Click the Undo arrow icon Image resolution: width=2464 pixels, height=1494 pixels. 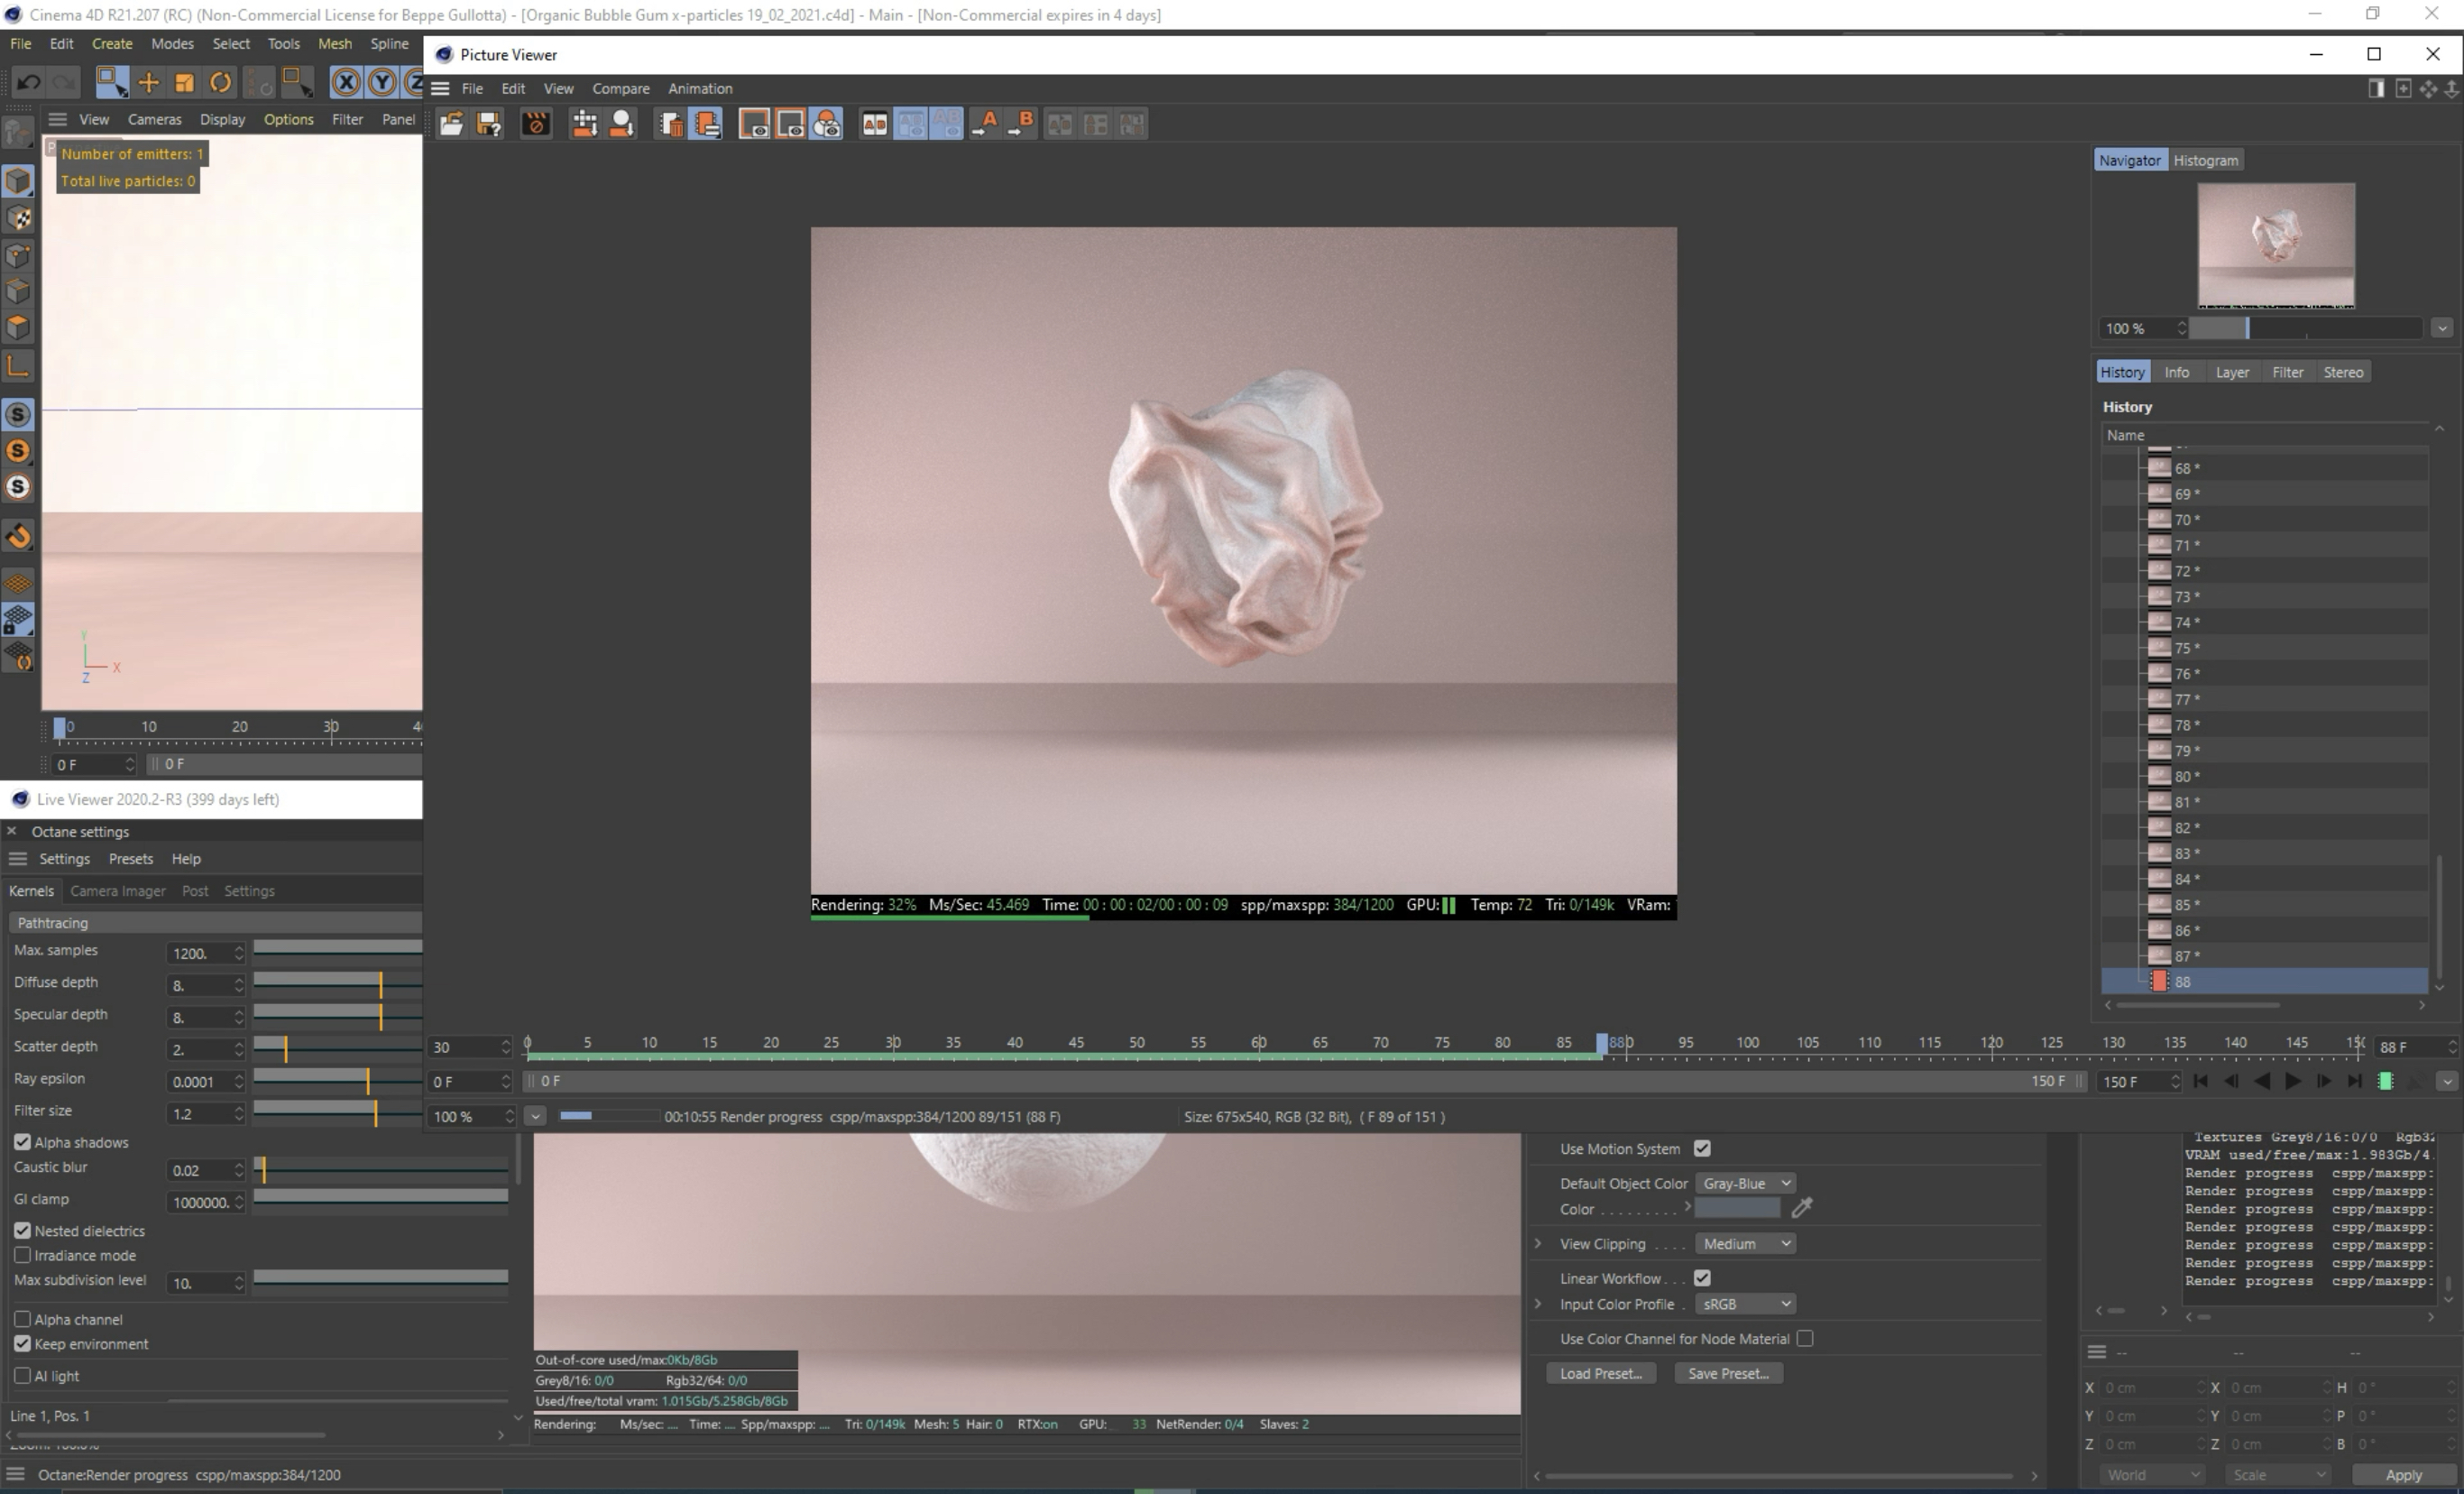pyautogui.click(x=29, y=83)
